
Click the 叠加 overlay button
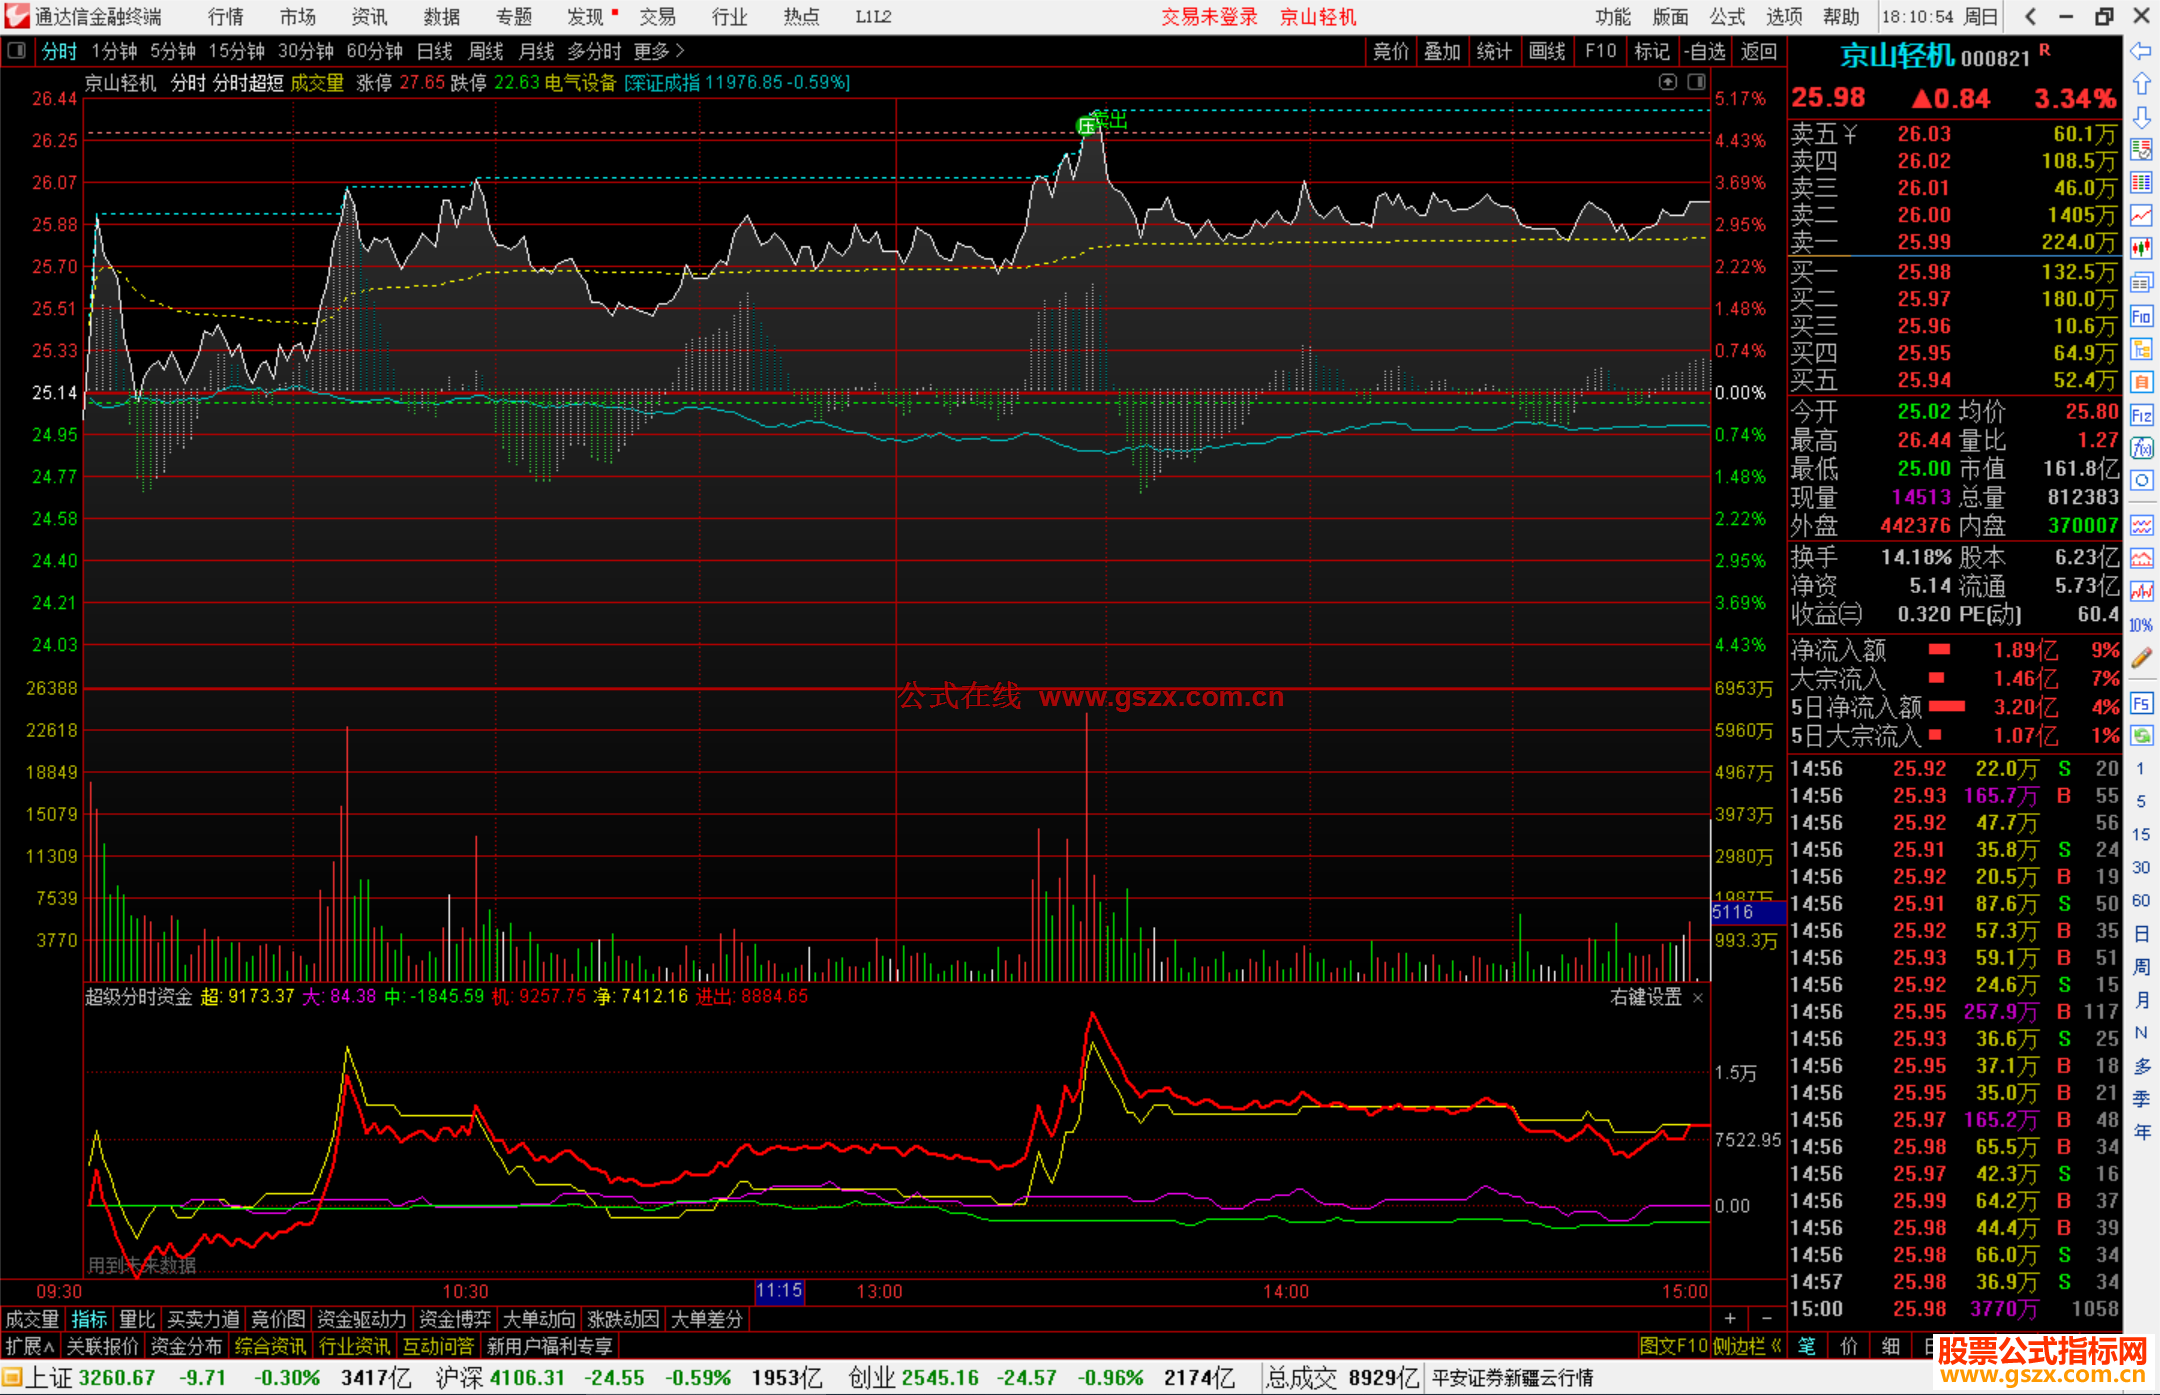click(1442, 51)
